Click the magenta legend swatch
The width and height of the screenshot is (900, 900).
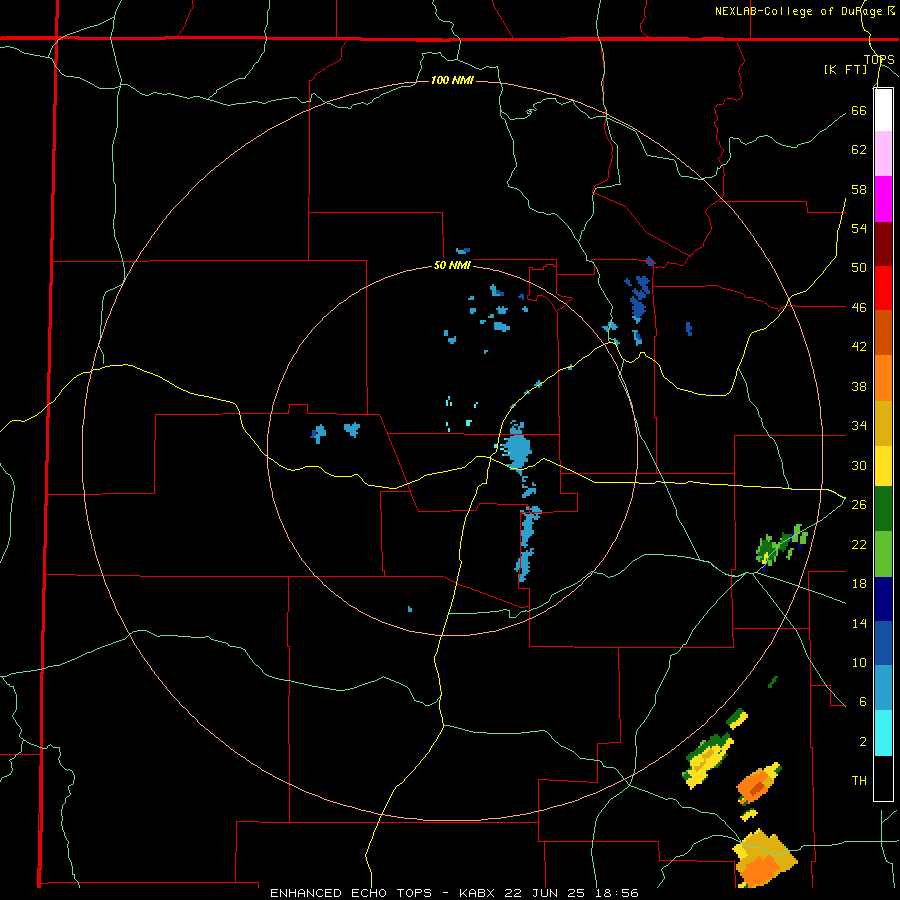pyautogui.click(x=883, y=199)
